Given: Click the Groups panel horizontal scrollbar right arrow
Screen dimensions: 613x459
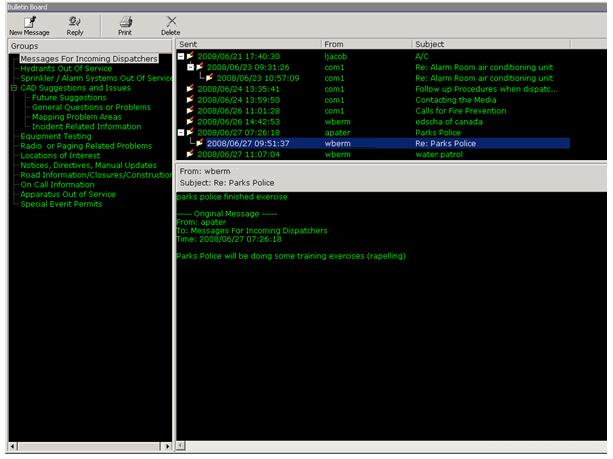Looking at the screenshot, I should 167,446.
